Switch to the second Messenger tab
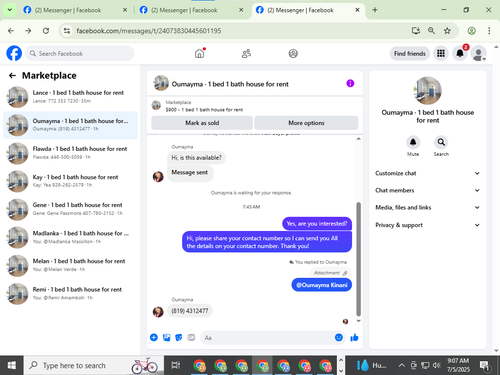The width and height of the screenshot is (500, 375). pyautogui.click(x=191, y=10)
